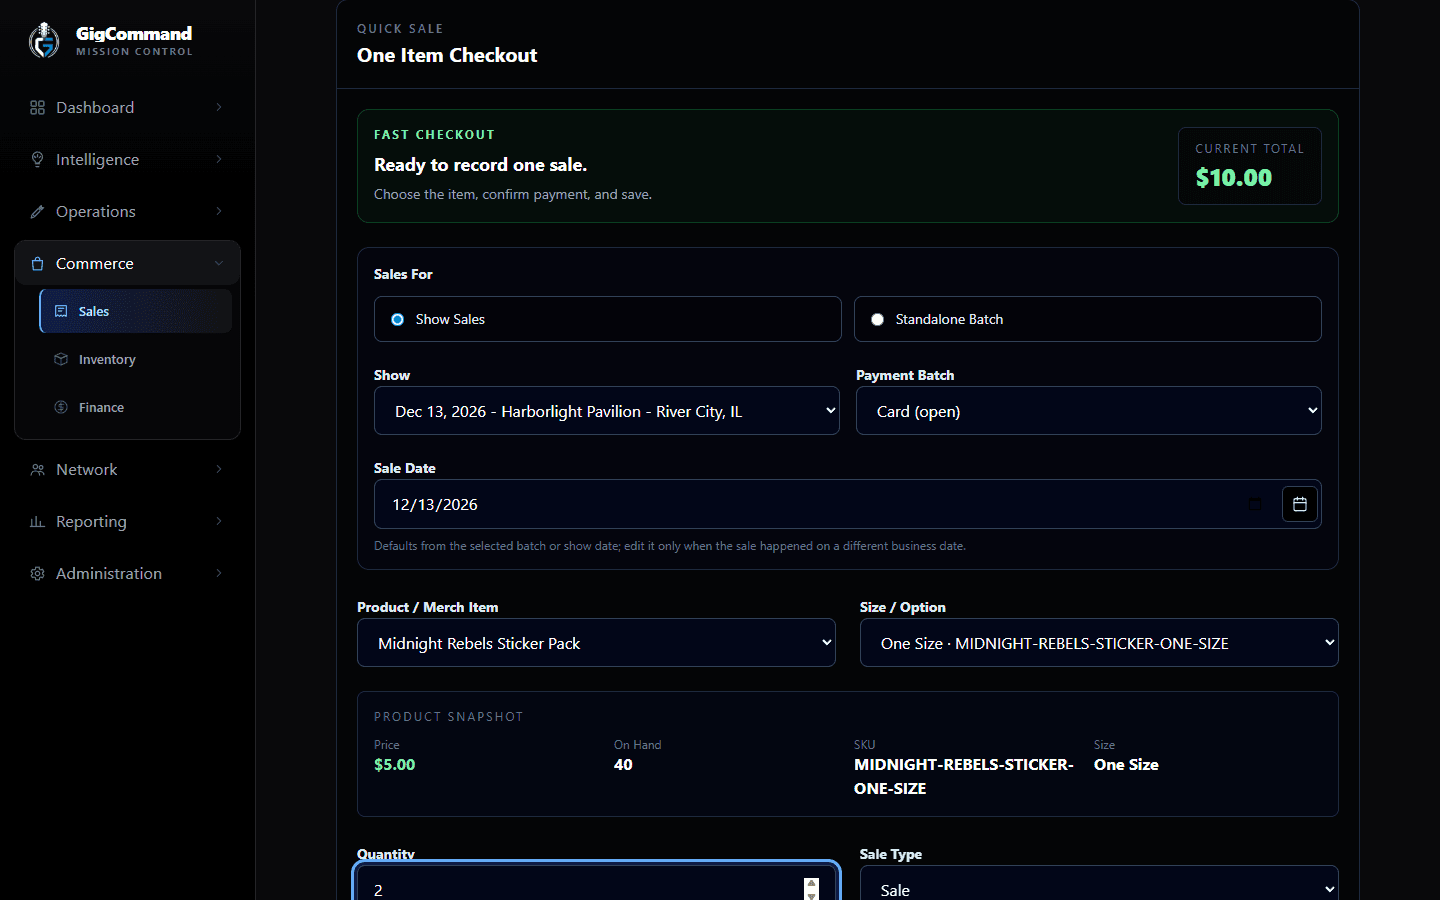Viewport: 1440px width, 900px height.
Task: Expand the Operations menu chevron
Action: tap(219, 211)
